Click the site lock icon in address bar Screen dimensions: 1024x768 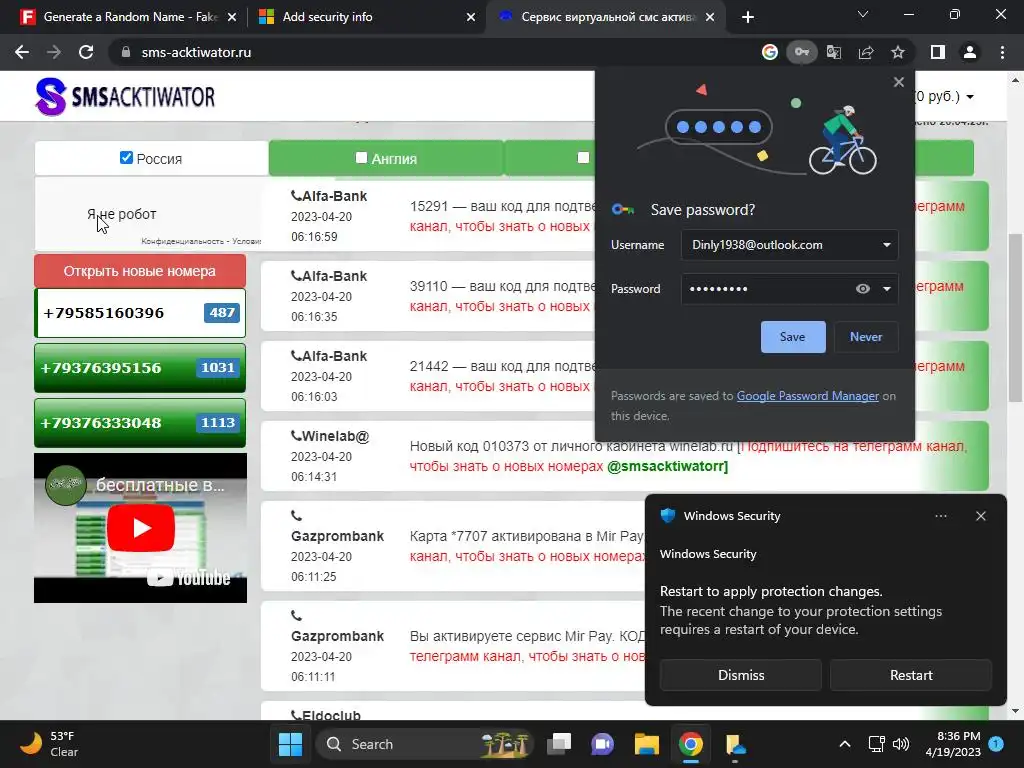(126, 52)
